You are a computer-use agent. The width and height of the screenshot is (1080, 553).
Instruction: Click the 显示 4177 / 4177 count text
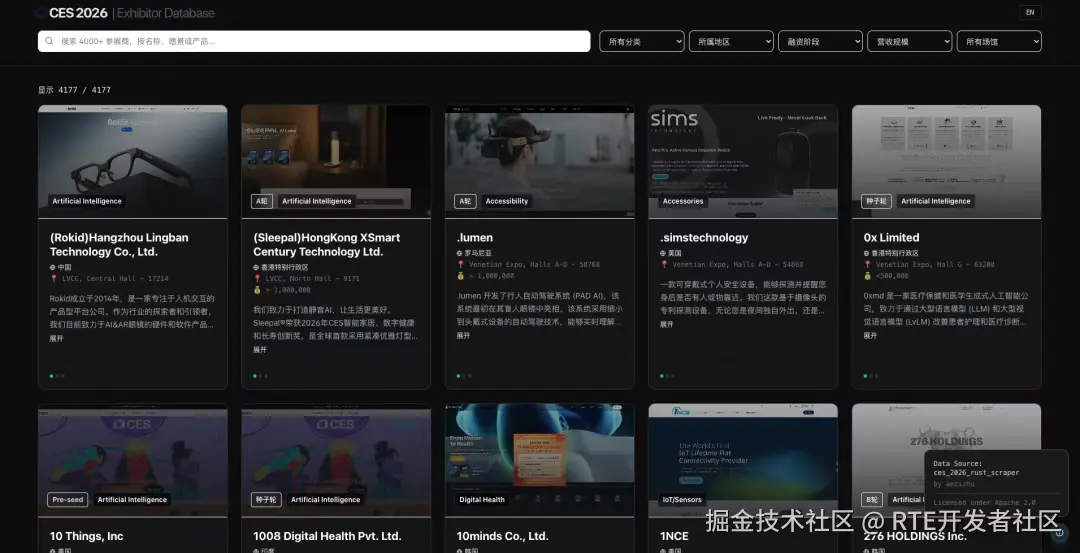pos(74,90)
